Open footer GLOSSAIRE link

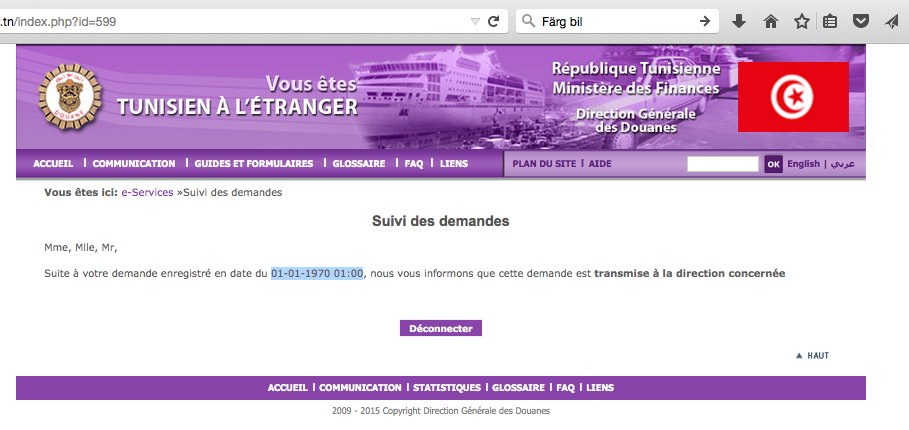tap(518, 388)
